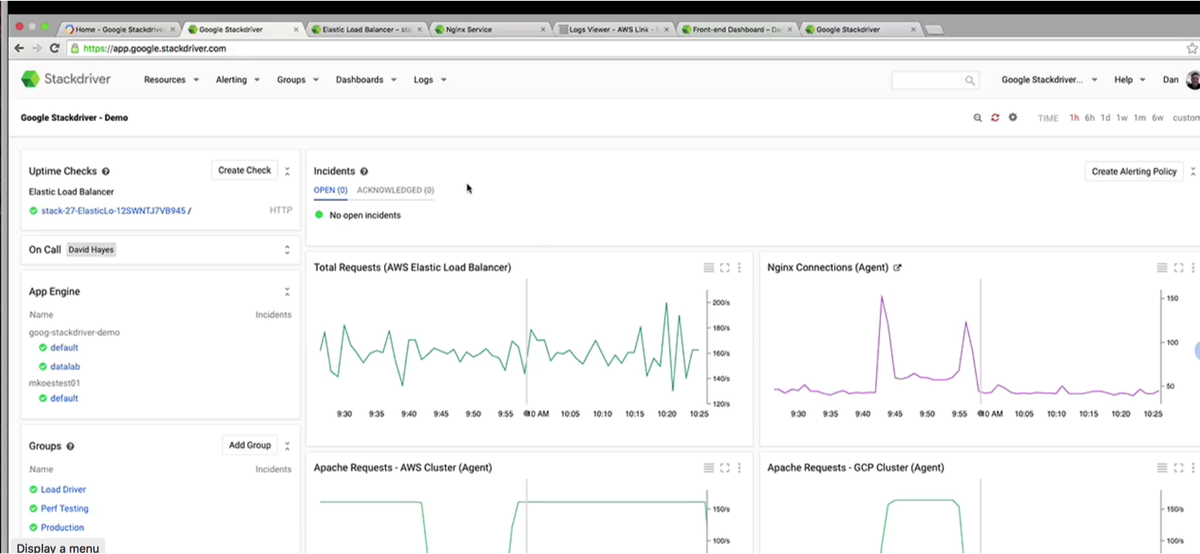Show the legend list for Total Requests chart
The height and width of the screenshot is (554, 1200).
(x=709, y=268)
